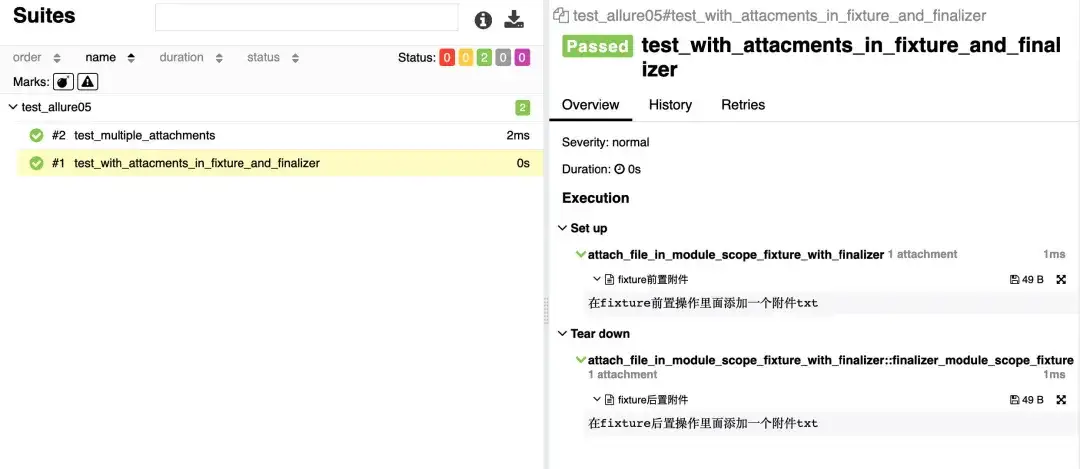Viewport: 1080px width, 469px height.
Task: Collapse the Tear down section
Action: 563,333
